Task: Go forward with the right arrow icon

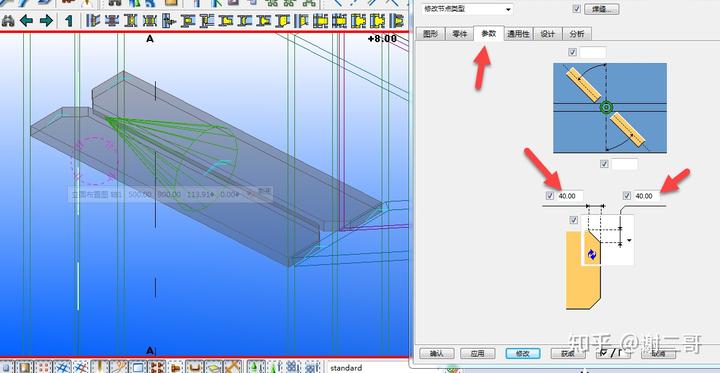Action: click(x=46, y=21)
